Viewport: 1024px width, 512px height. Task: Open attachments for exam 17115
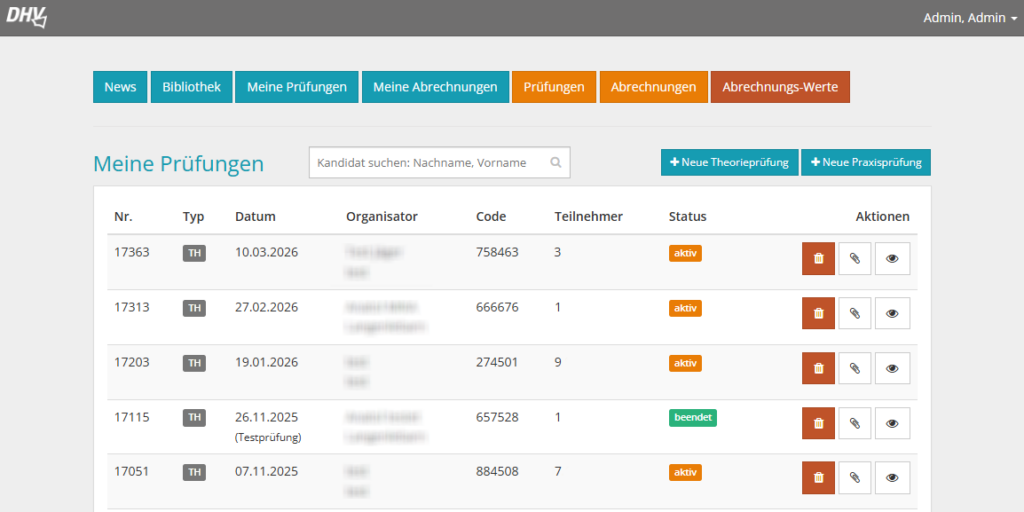tap(854, 423)
